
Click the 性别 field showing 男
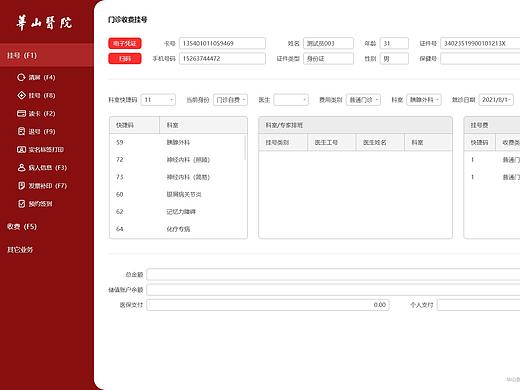[x=394, y=59]
